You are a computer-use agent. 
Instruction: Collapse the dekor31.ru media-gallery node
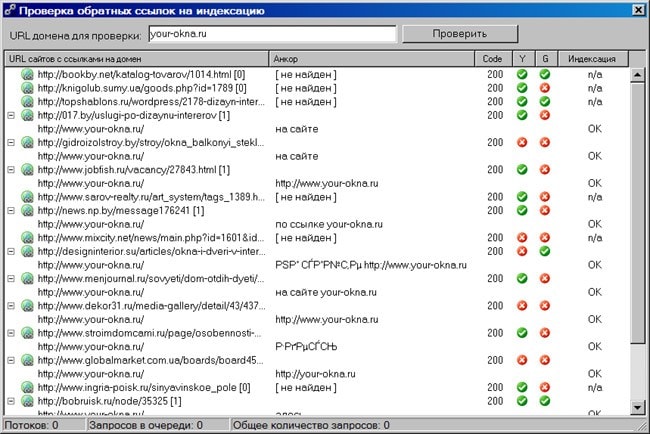[x=11, y=305]
